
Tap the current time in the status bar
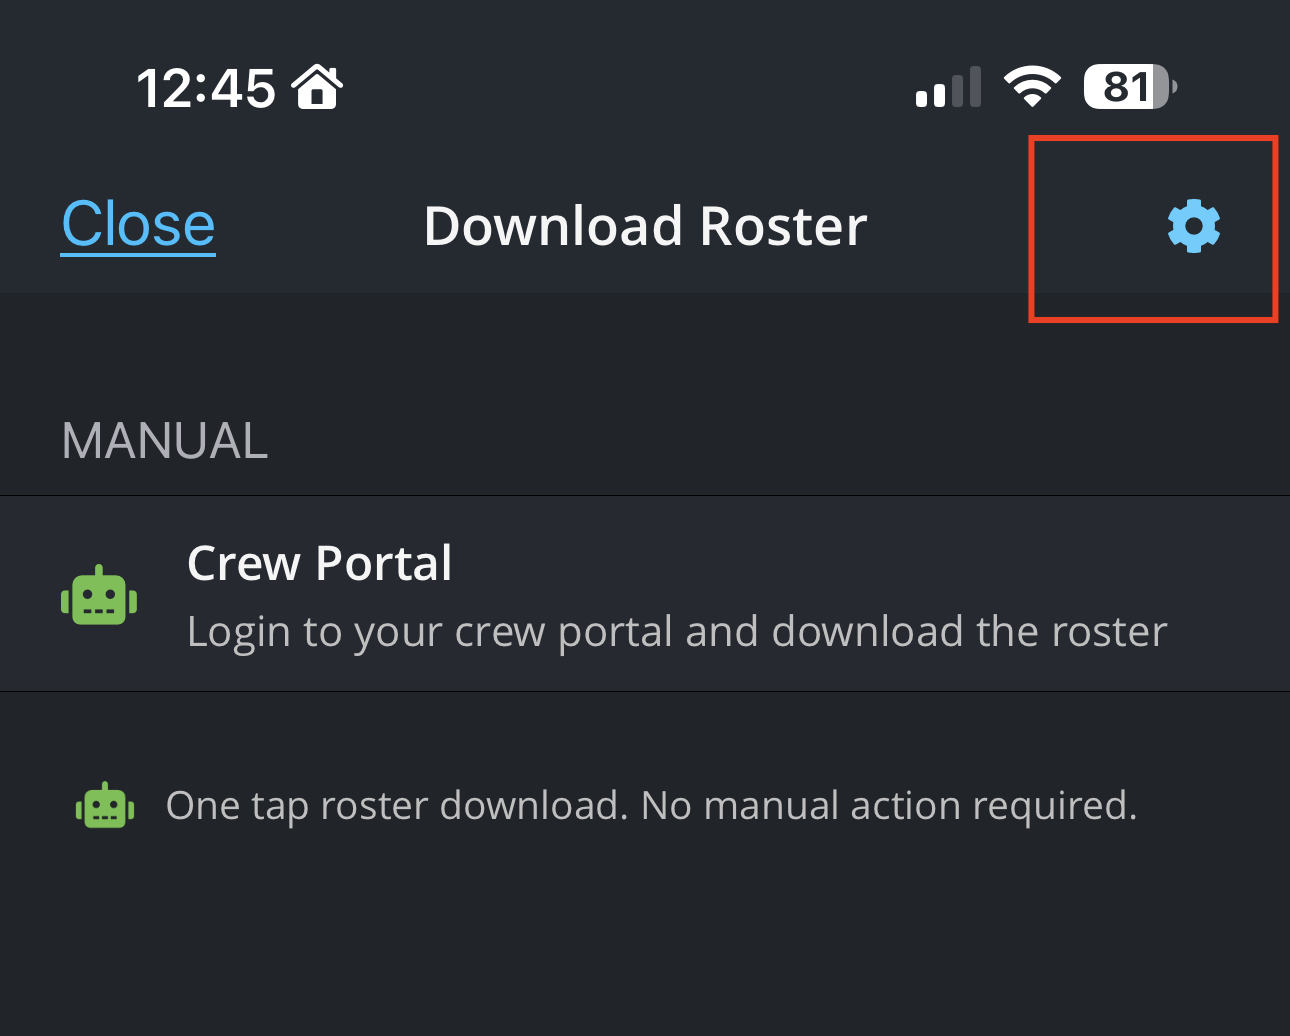tap(207, 87)
